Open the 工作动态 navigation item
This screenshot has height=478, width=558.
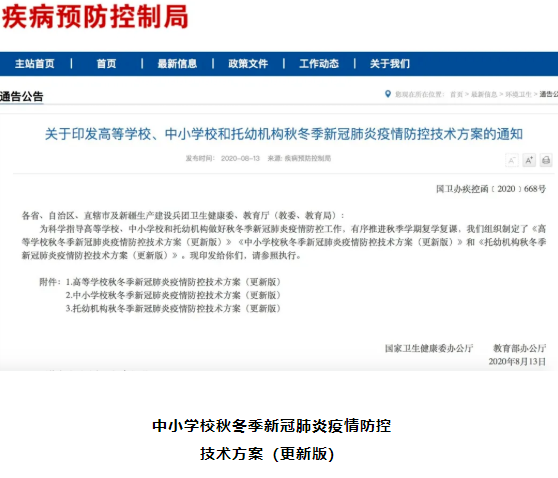coord(319,64)
